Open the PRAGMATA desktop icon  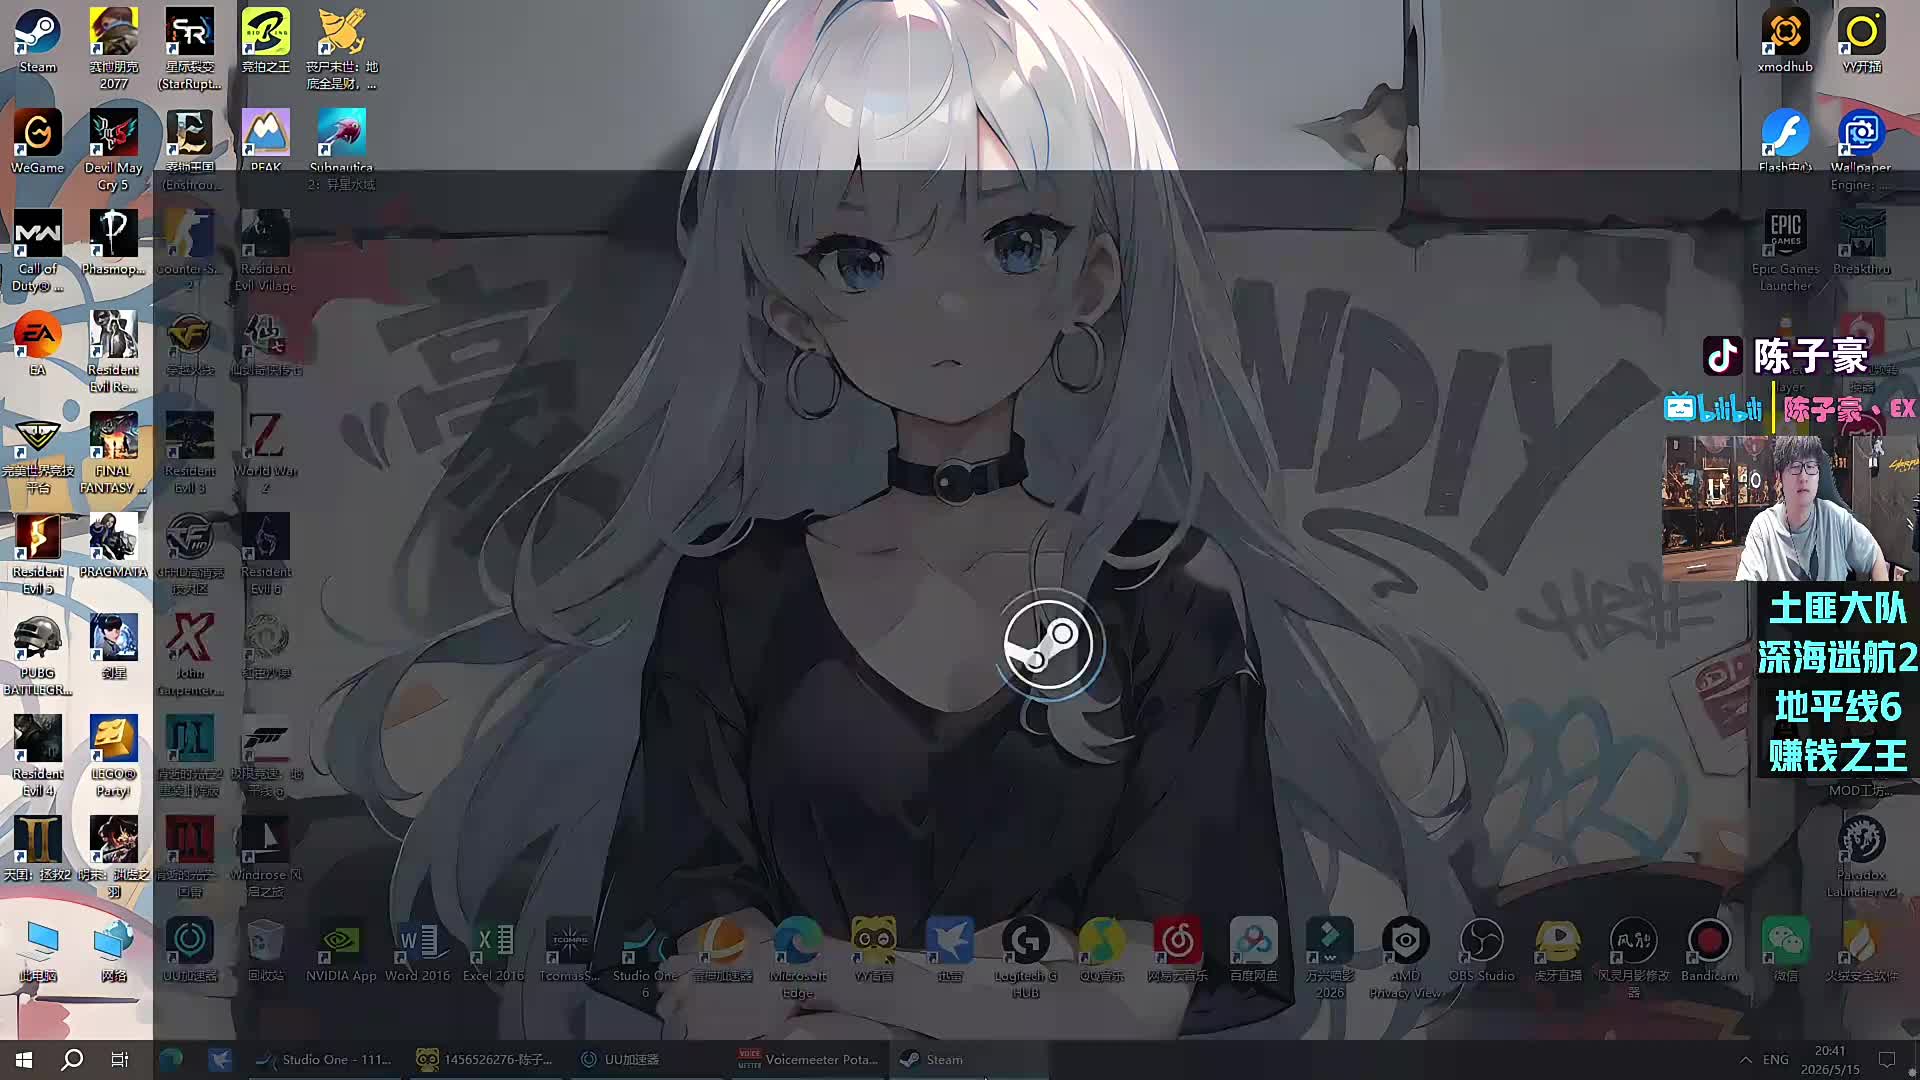point(113,546)
